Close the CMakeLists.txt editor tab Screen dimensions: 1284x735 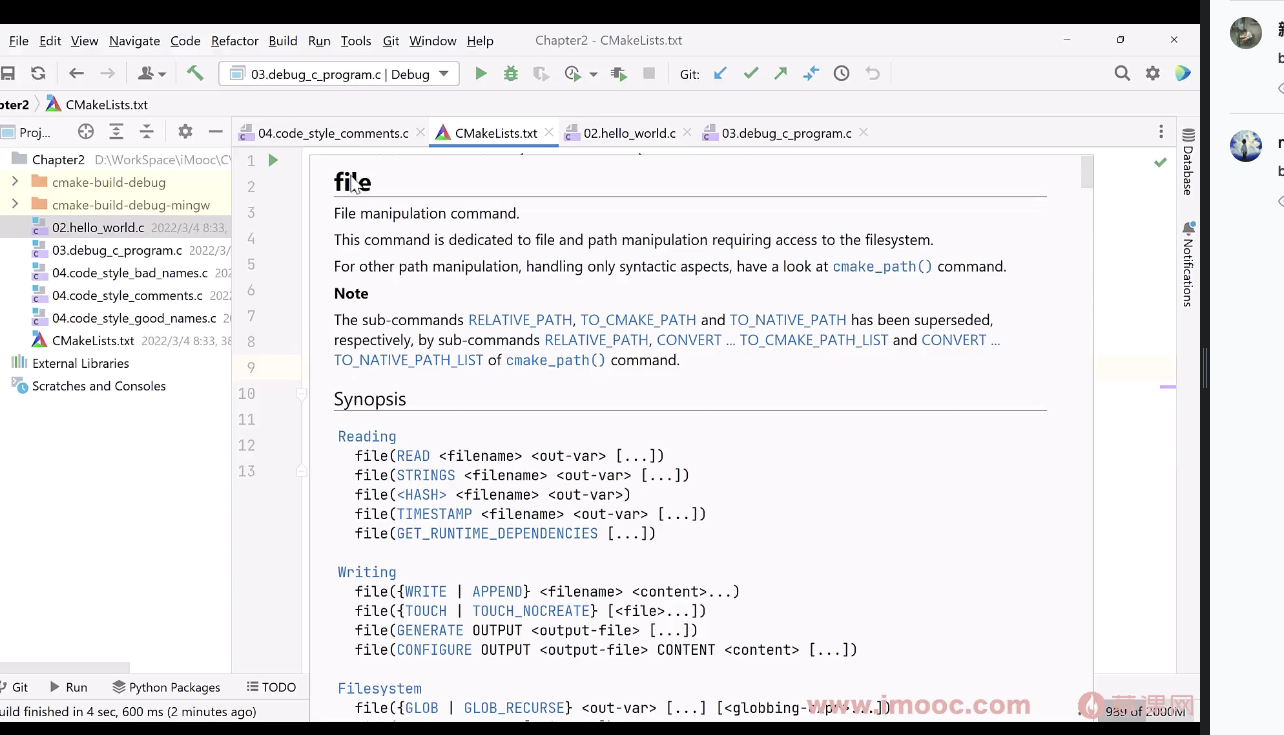pos(549,133)
